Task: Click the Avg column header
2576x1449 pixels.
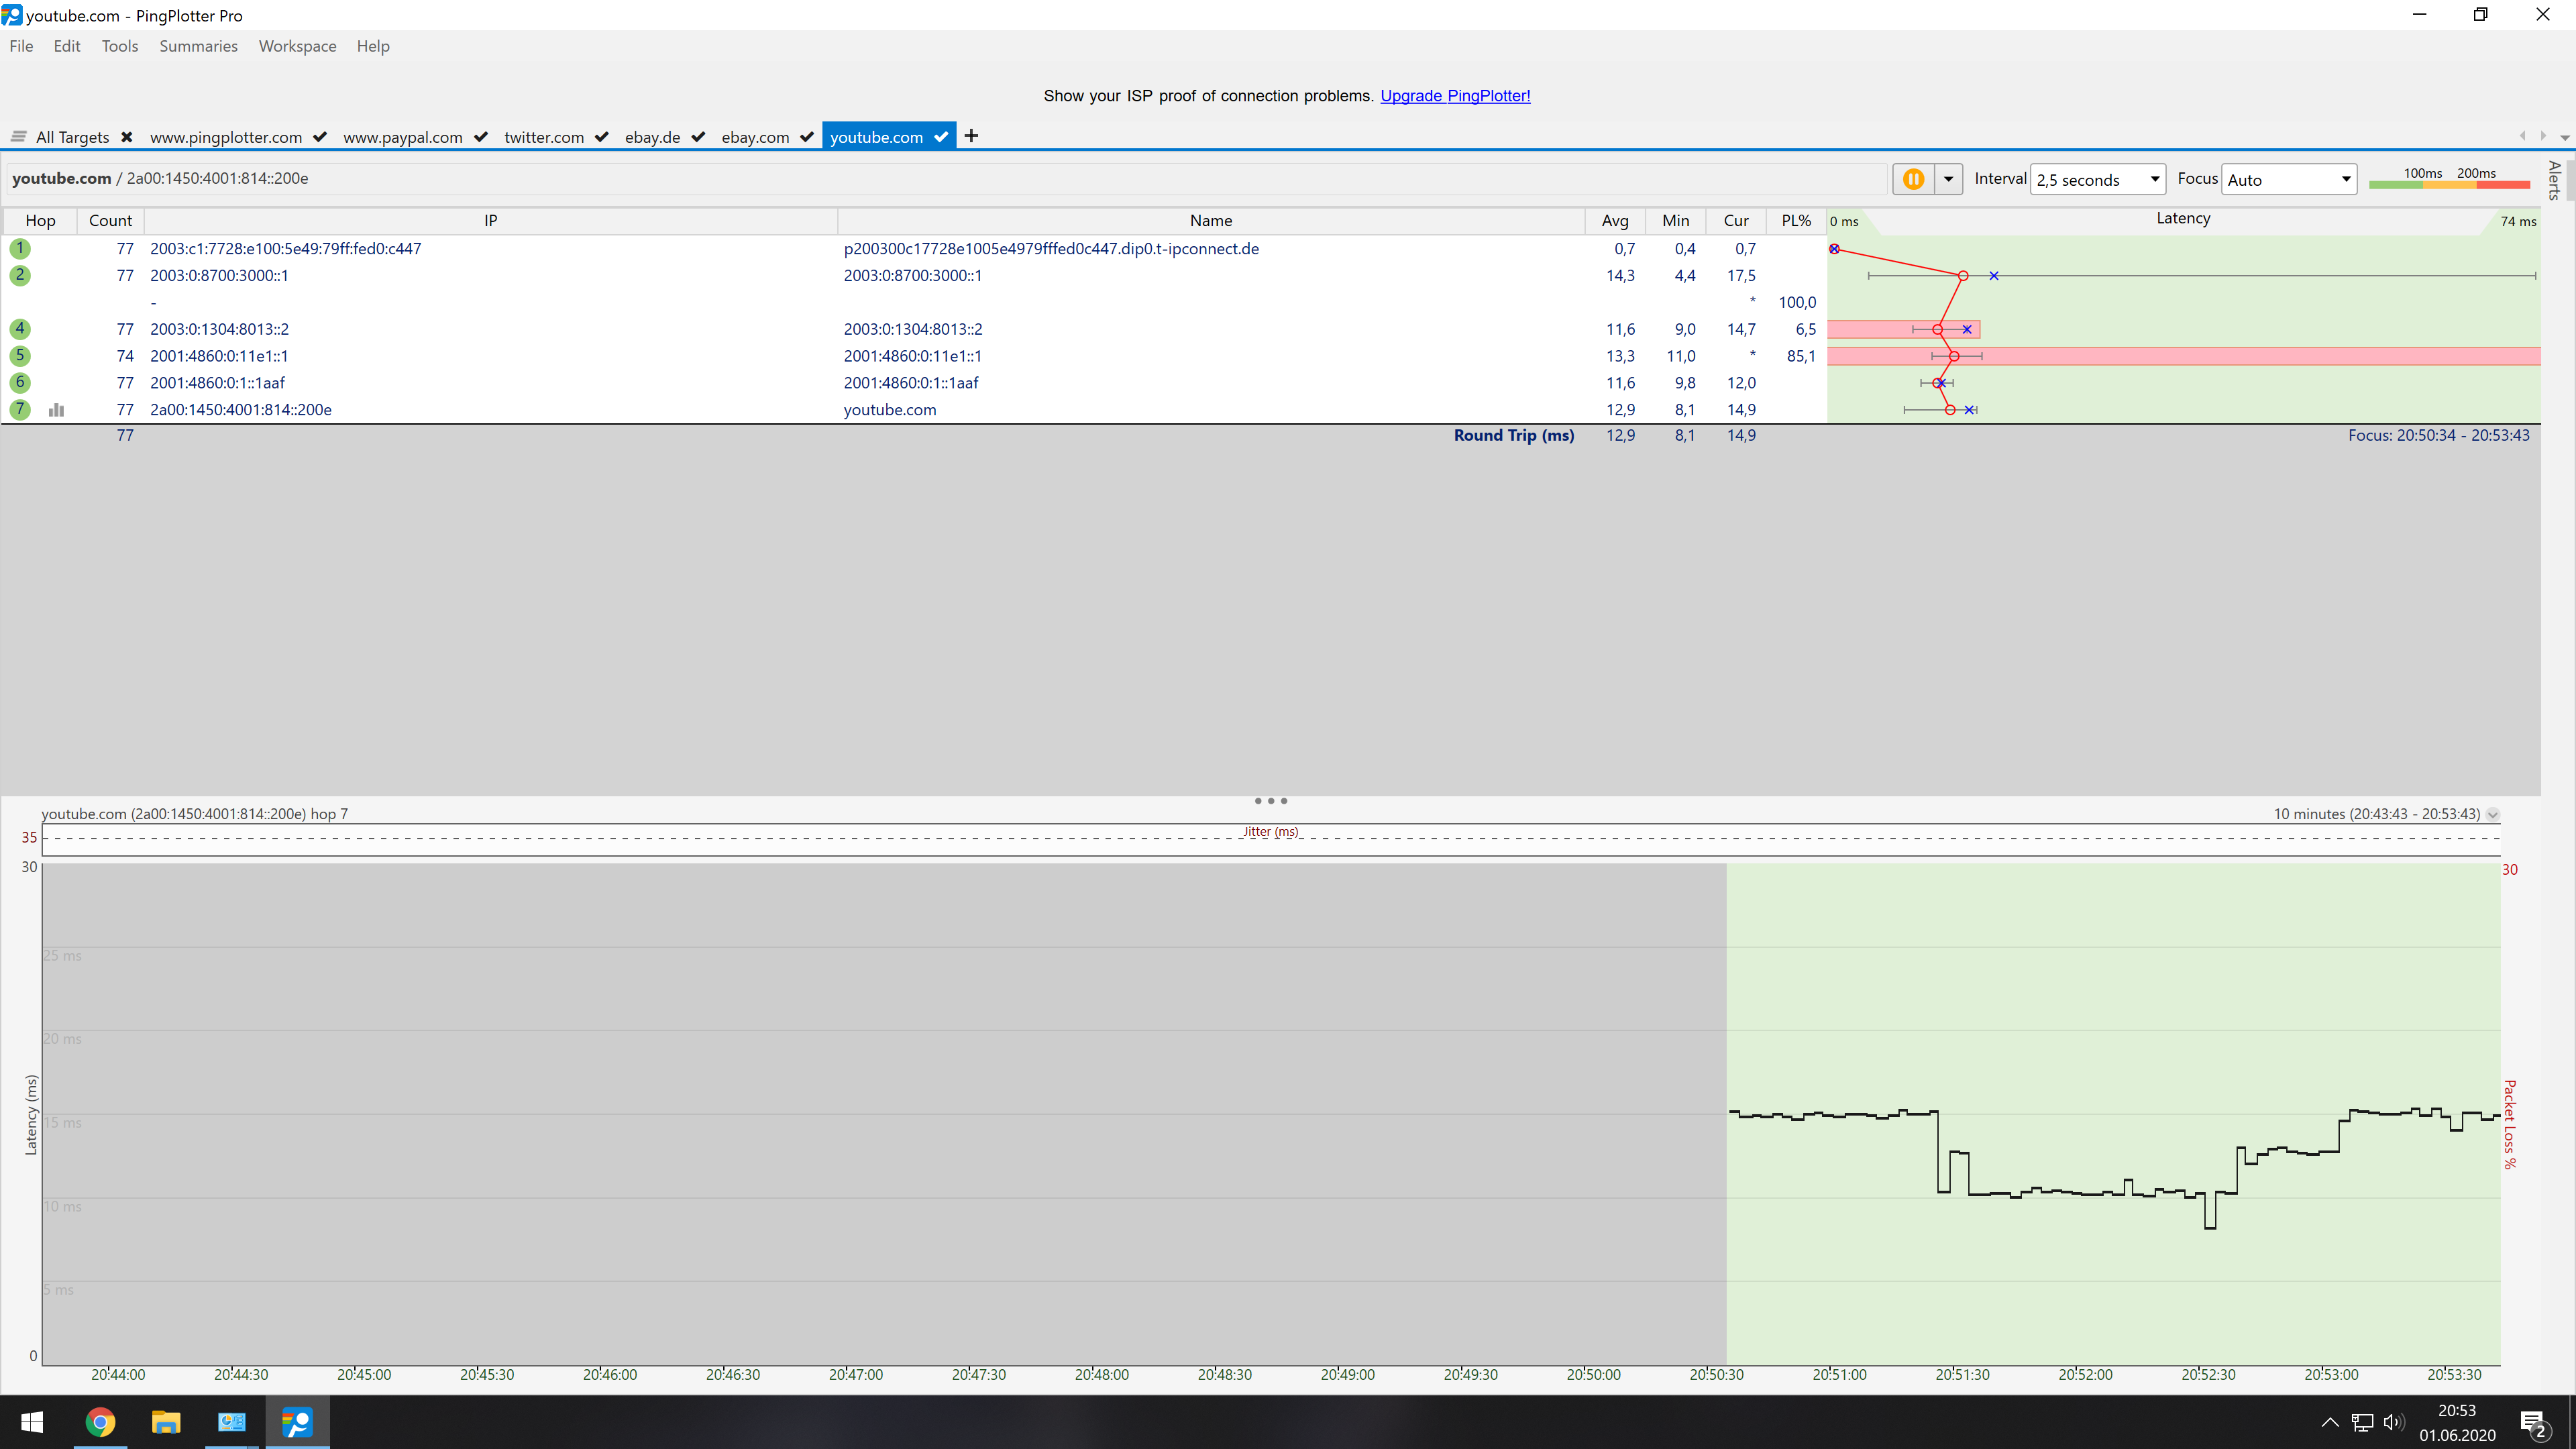Action: point(1615,221)
